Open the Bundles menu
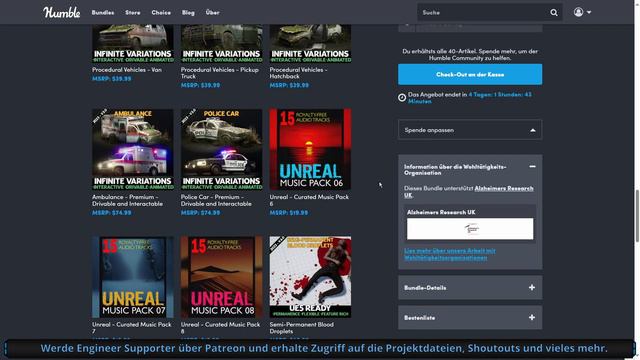640x360 pixels. click(x=103, y=13)
